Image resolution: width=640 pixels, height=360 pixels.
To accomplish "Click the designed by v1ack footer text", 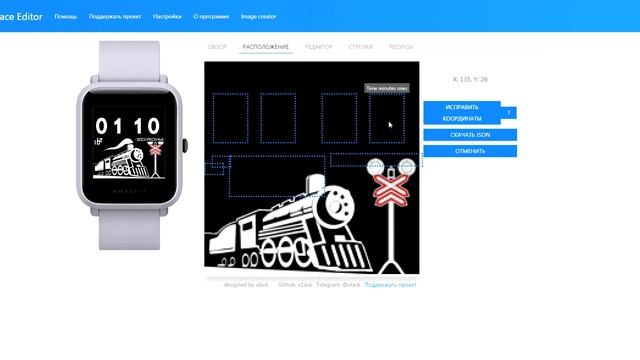I will pyautogui.click(x=246, y=285).
